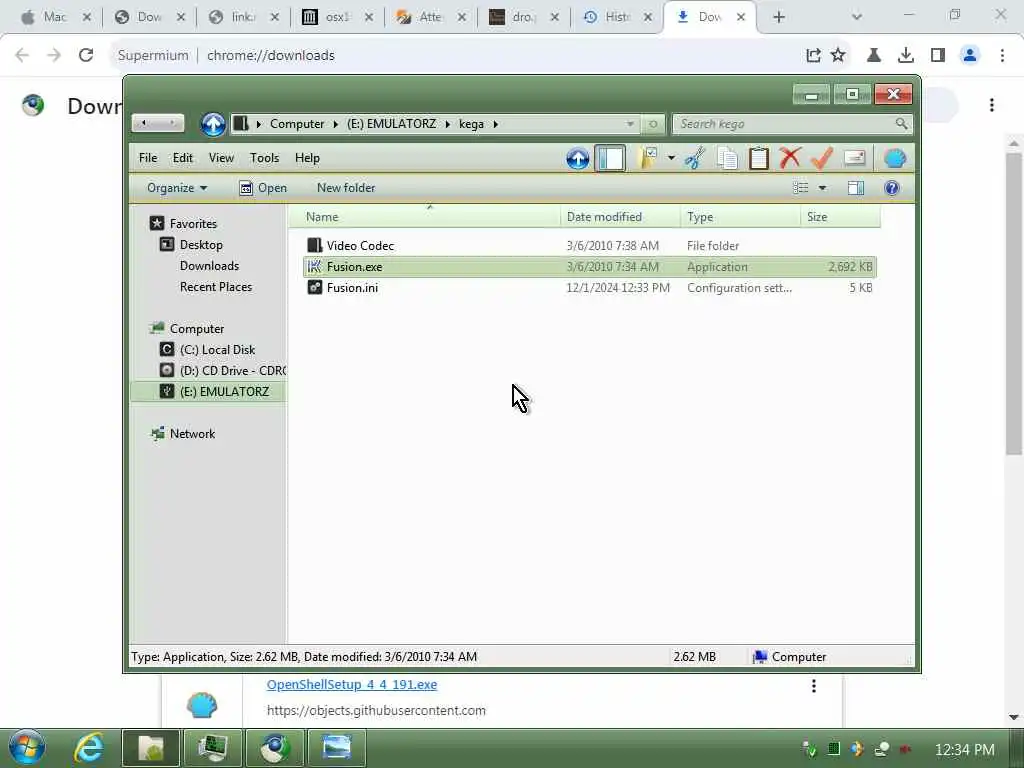Image resolution: width=1024 pixels, height=768 pixels.
Task: Select Downloads in the navigation pane
Action: coord(209,266)
